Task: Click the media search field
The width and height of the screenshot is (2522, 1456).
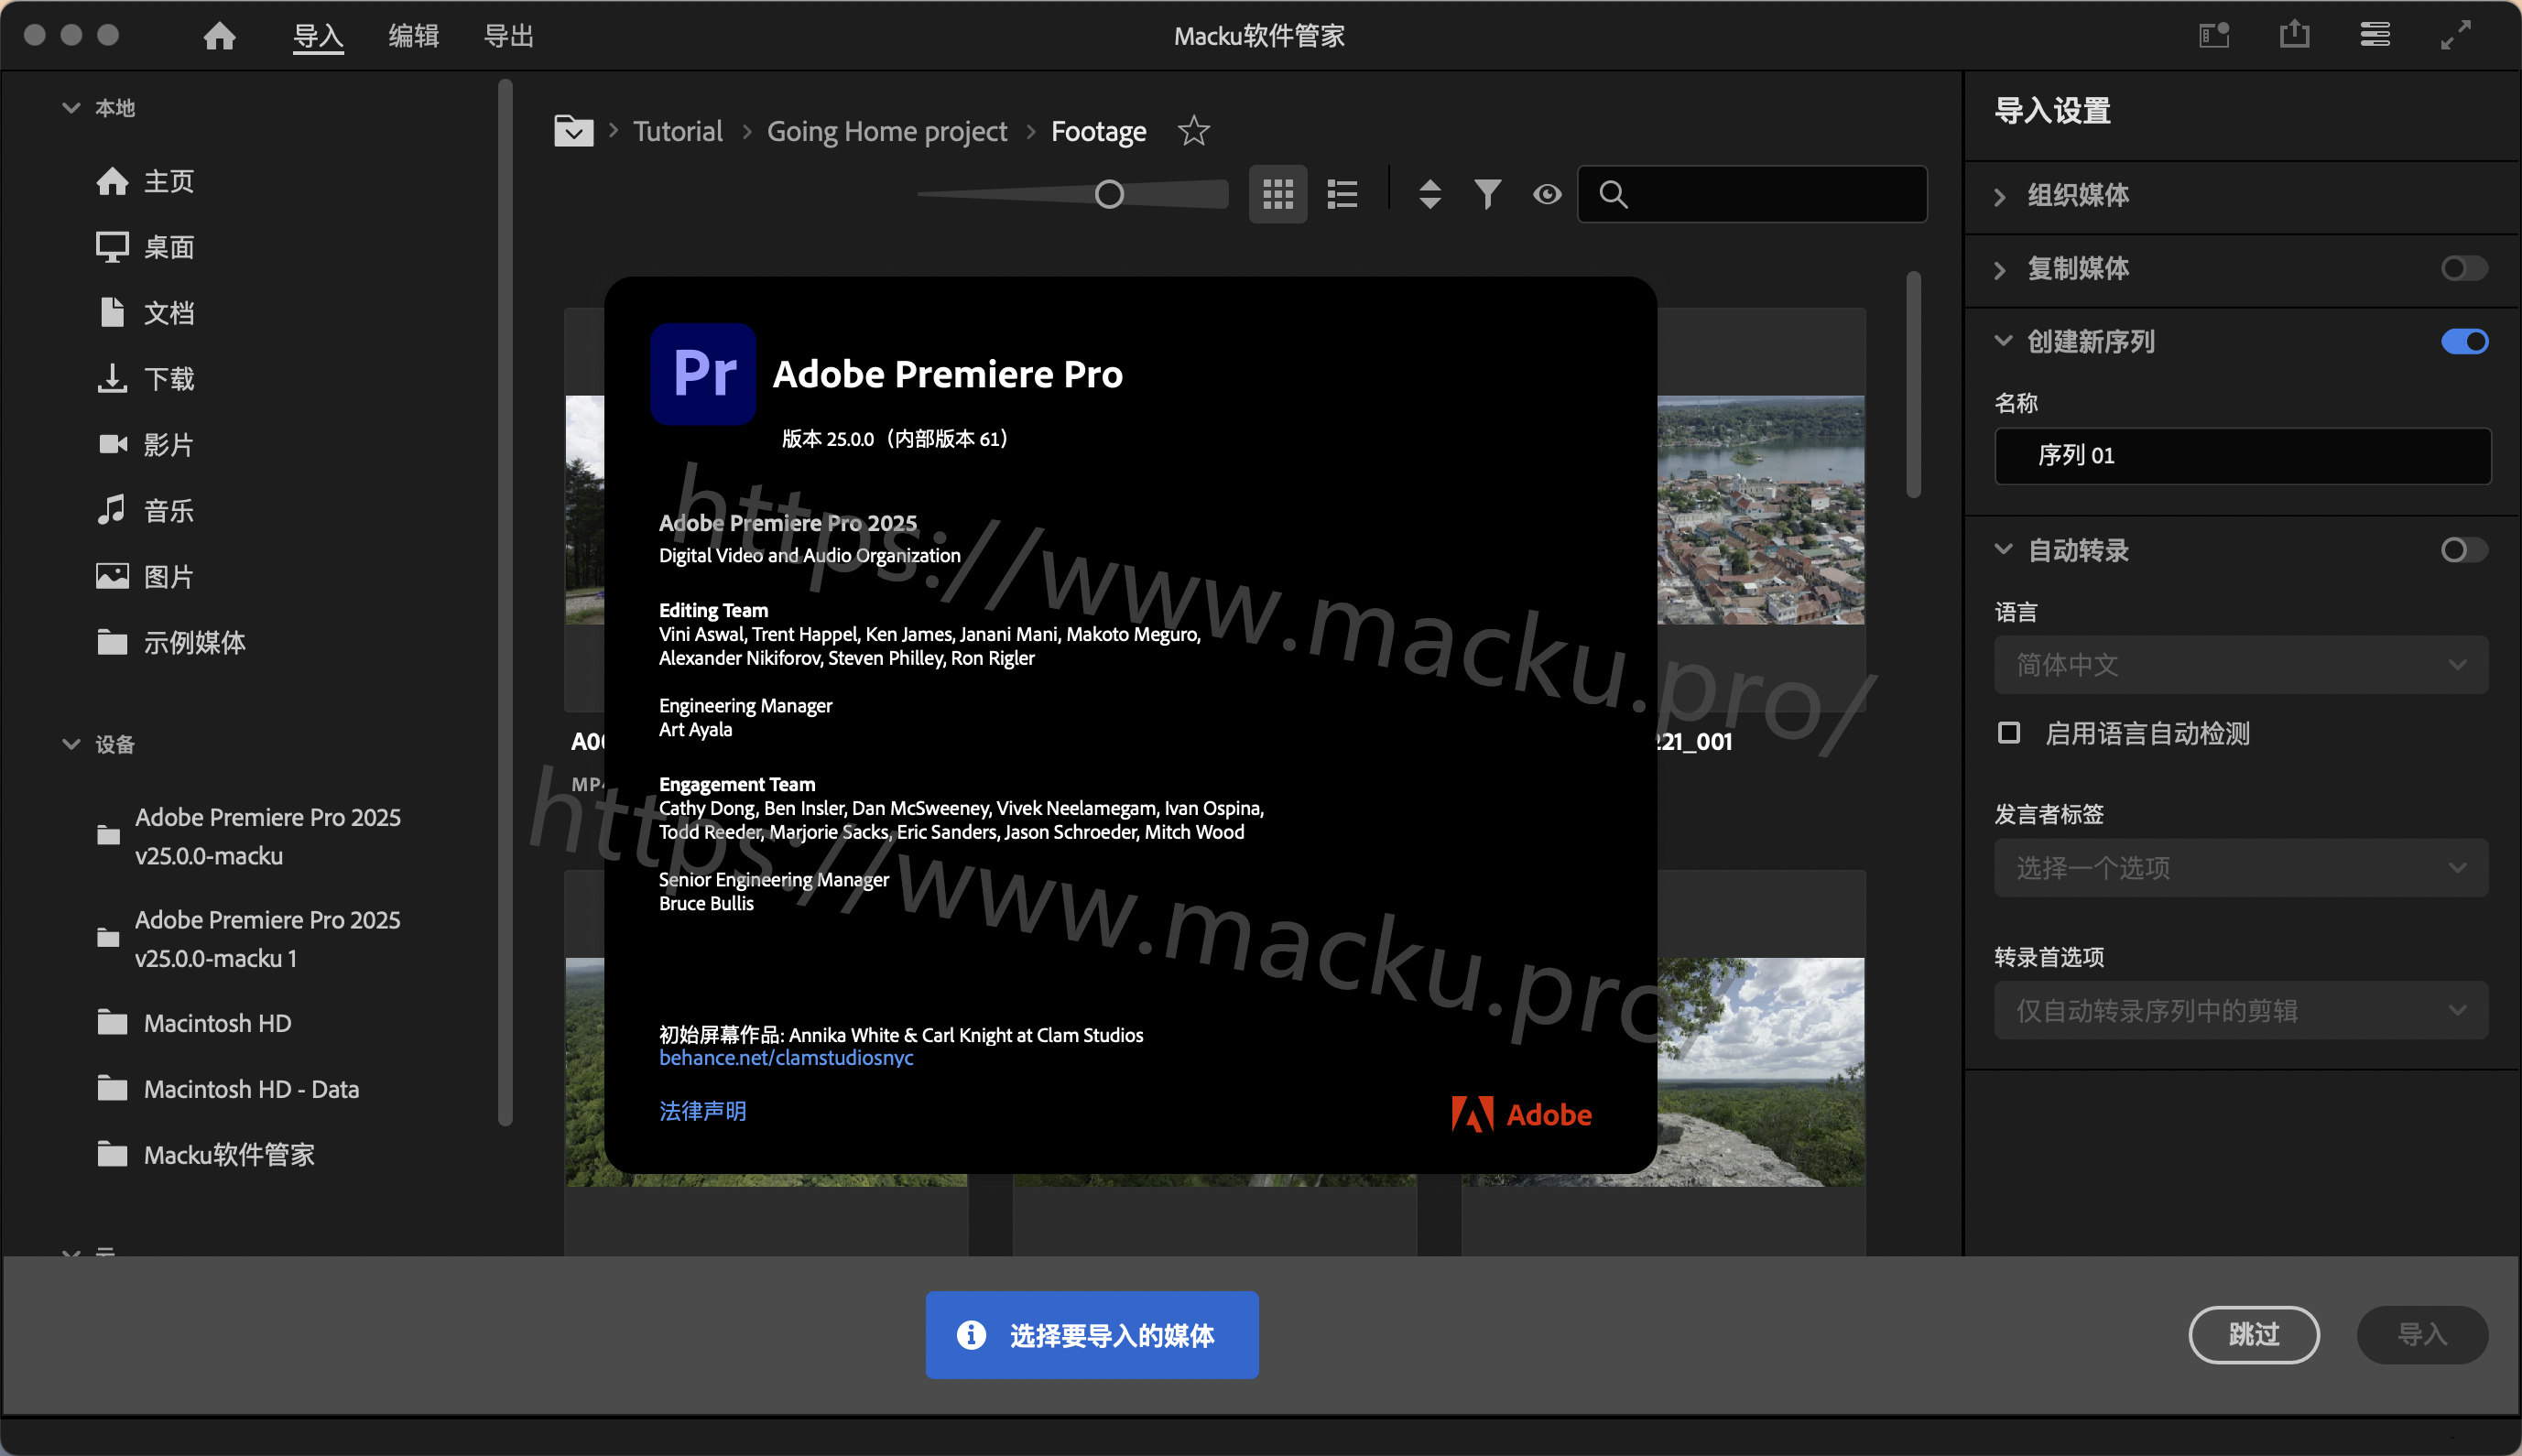Action: click(1752, 194)
